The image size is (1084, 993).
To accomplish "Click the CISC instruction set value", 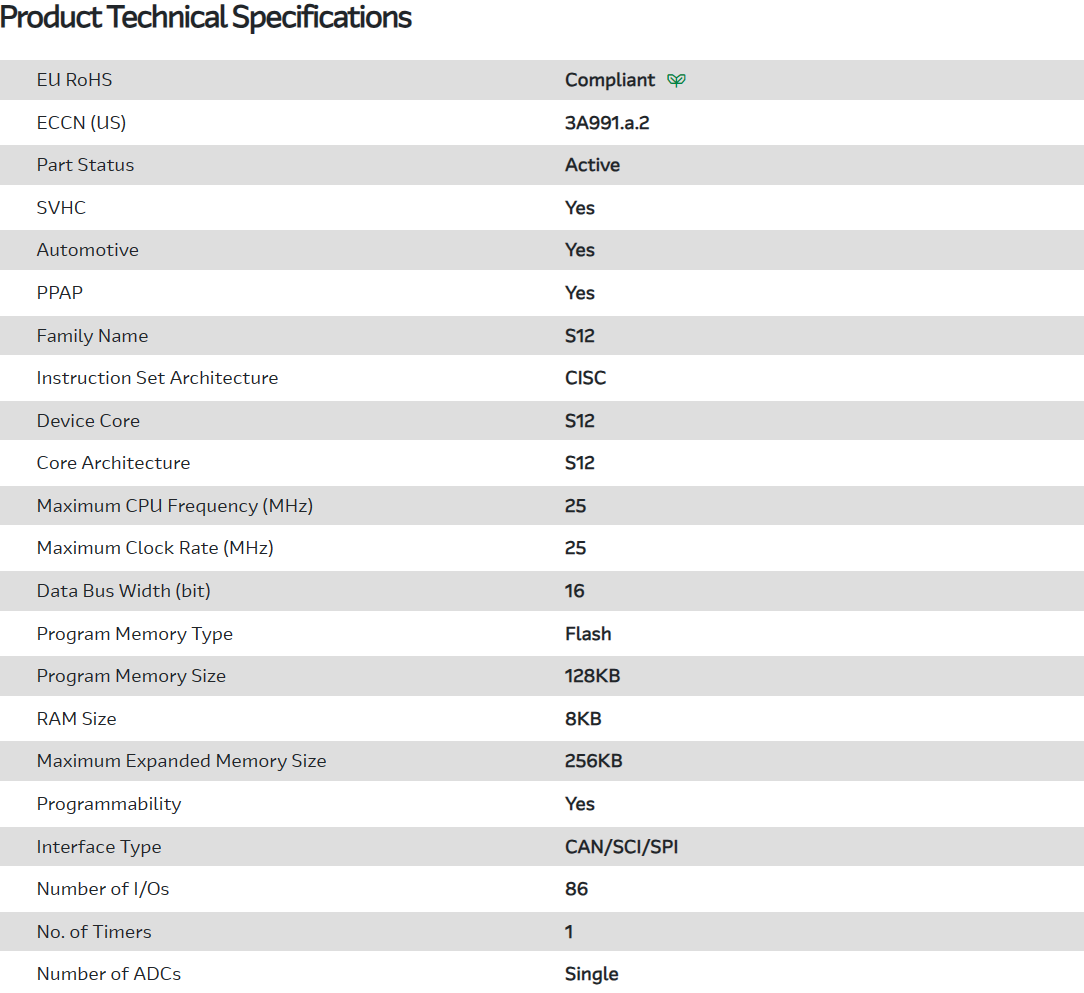I will (x=585, y=378).
